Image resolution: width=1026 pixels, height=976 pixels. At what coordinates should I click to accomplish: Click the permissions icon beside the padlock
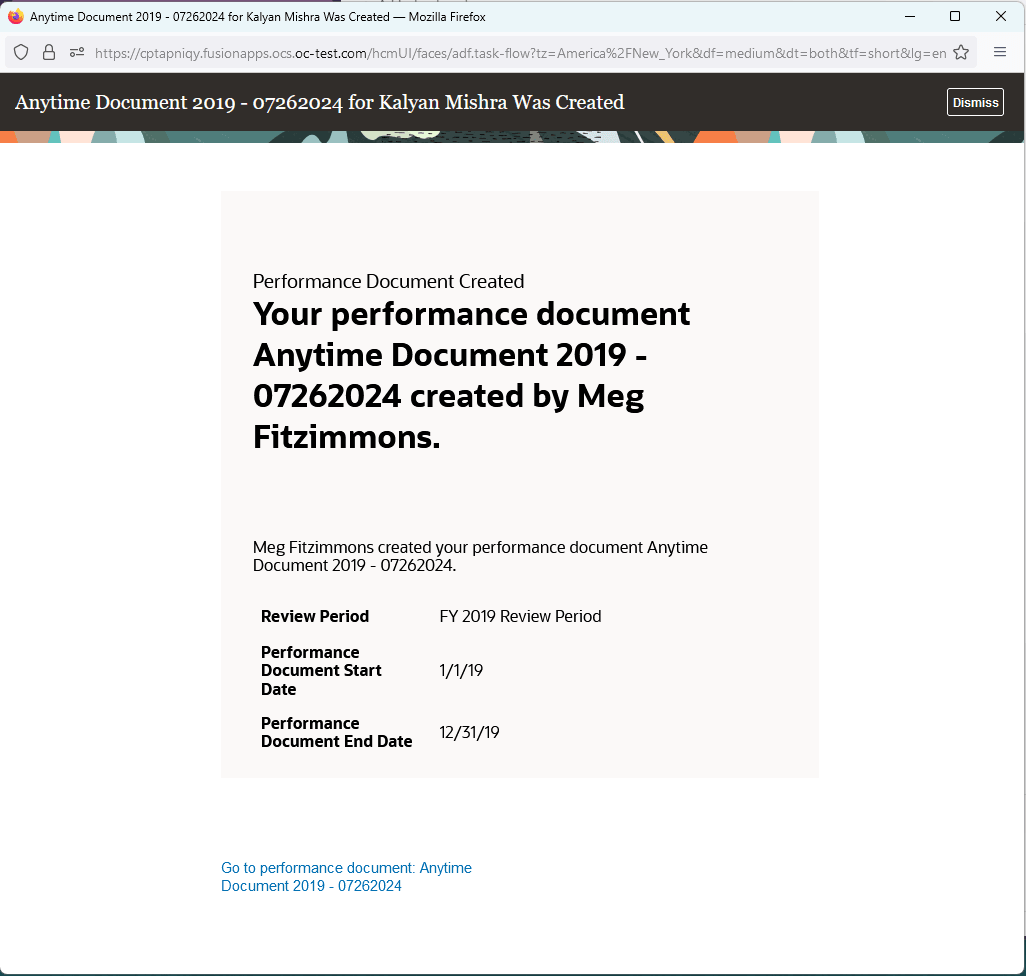coord(76,52)
